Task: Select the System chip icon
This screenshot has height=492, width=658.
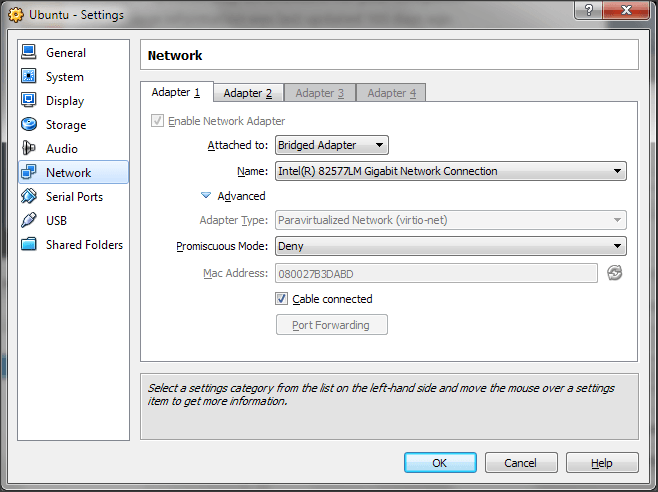Action: click(x=28, y=76)
